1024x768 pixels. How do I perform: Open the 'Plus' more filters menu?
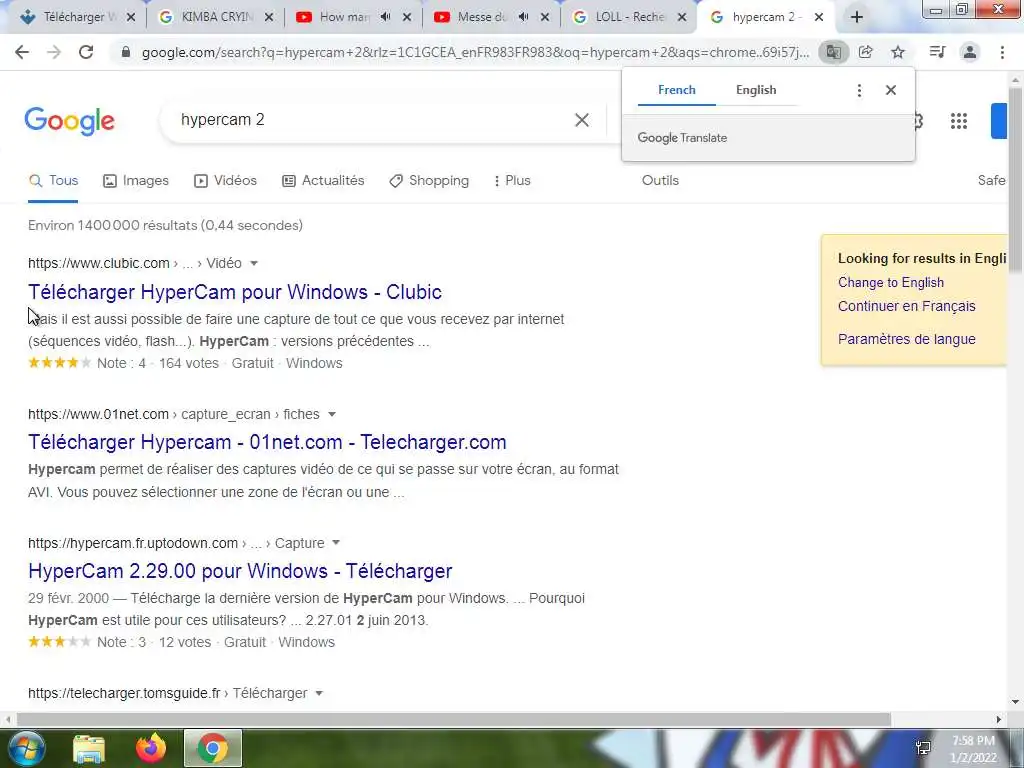coord(513,181)
